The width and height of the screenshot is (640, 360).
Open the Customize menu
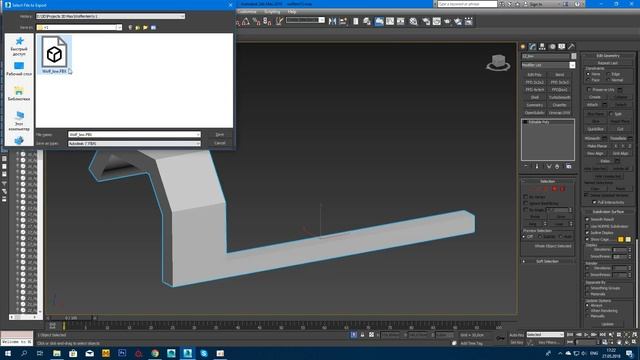pos(247,12)
